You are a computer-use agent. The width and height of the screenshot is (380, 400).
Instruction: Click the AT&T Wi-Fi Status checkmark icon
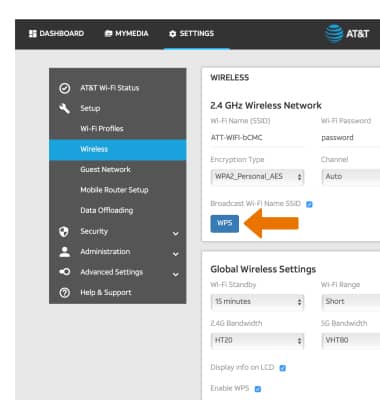[x=64, y=88]
